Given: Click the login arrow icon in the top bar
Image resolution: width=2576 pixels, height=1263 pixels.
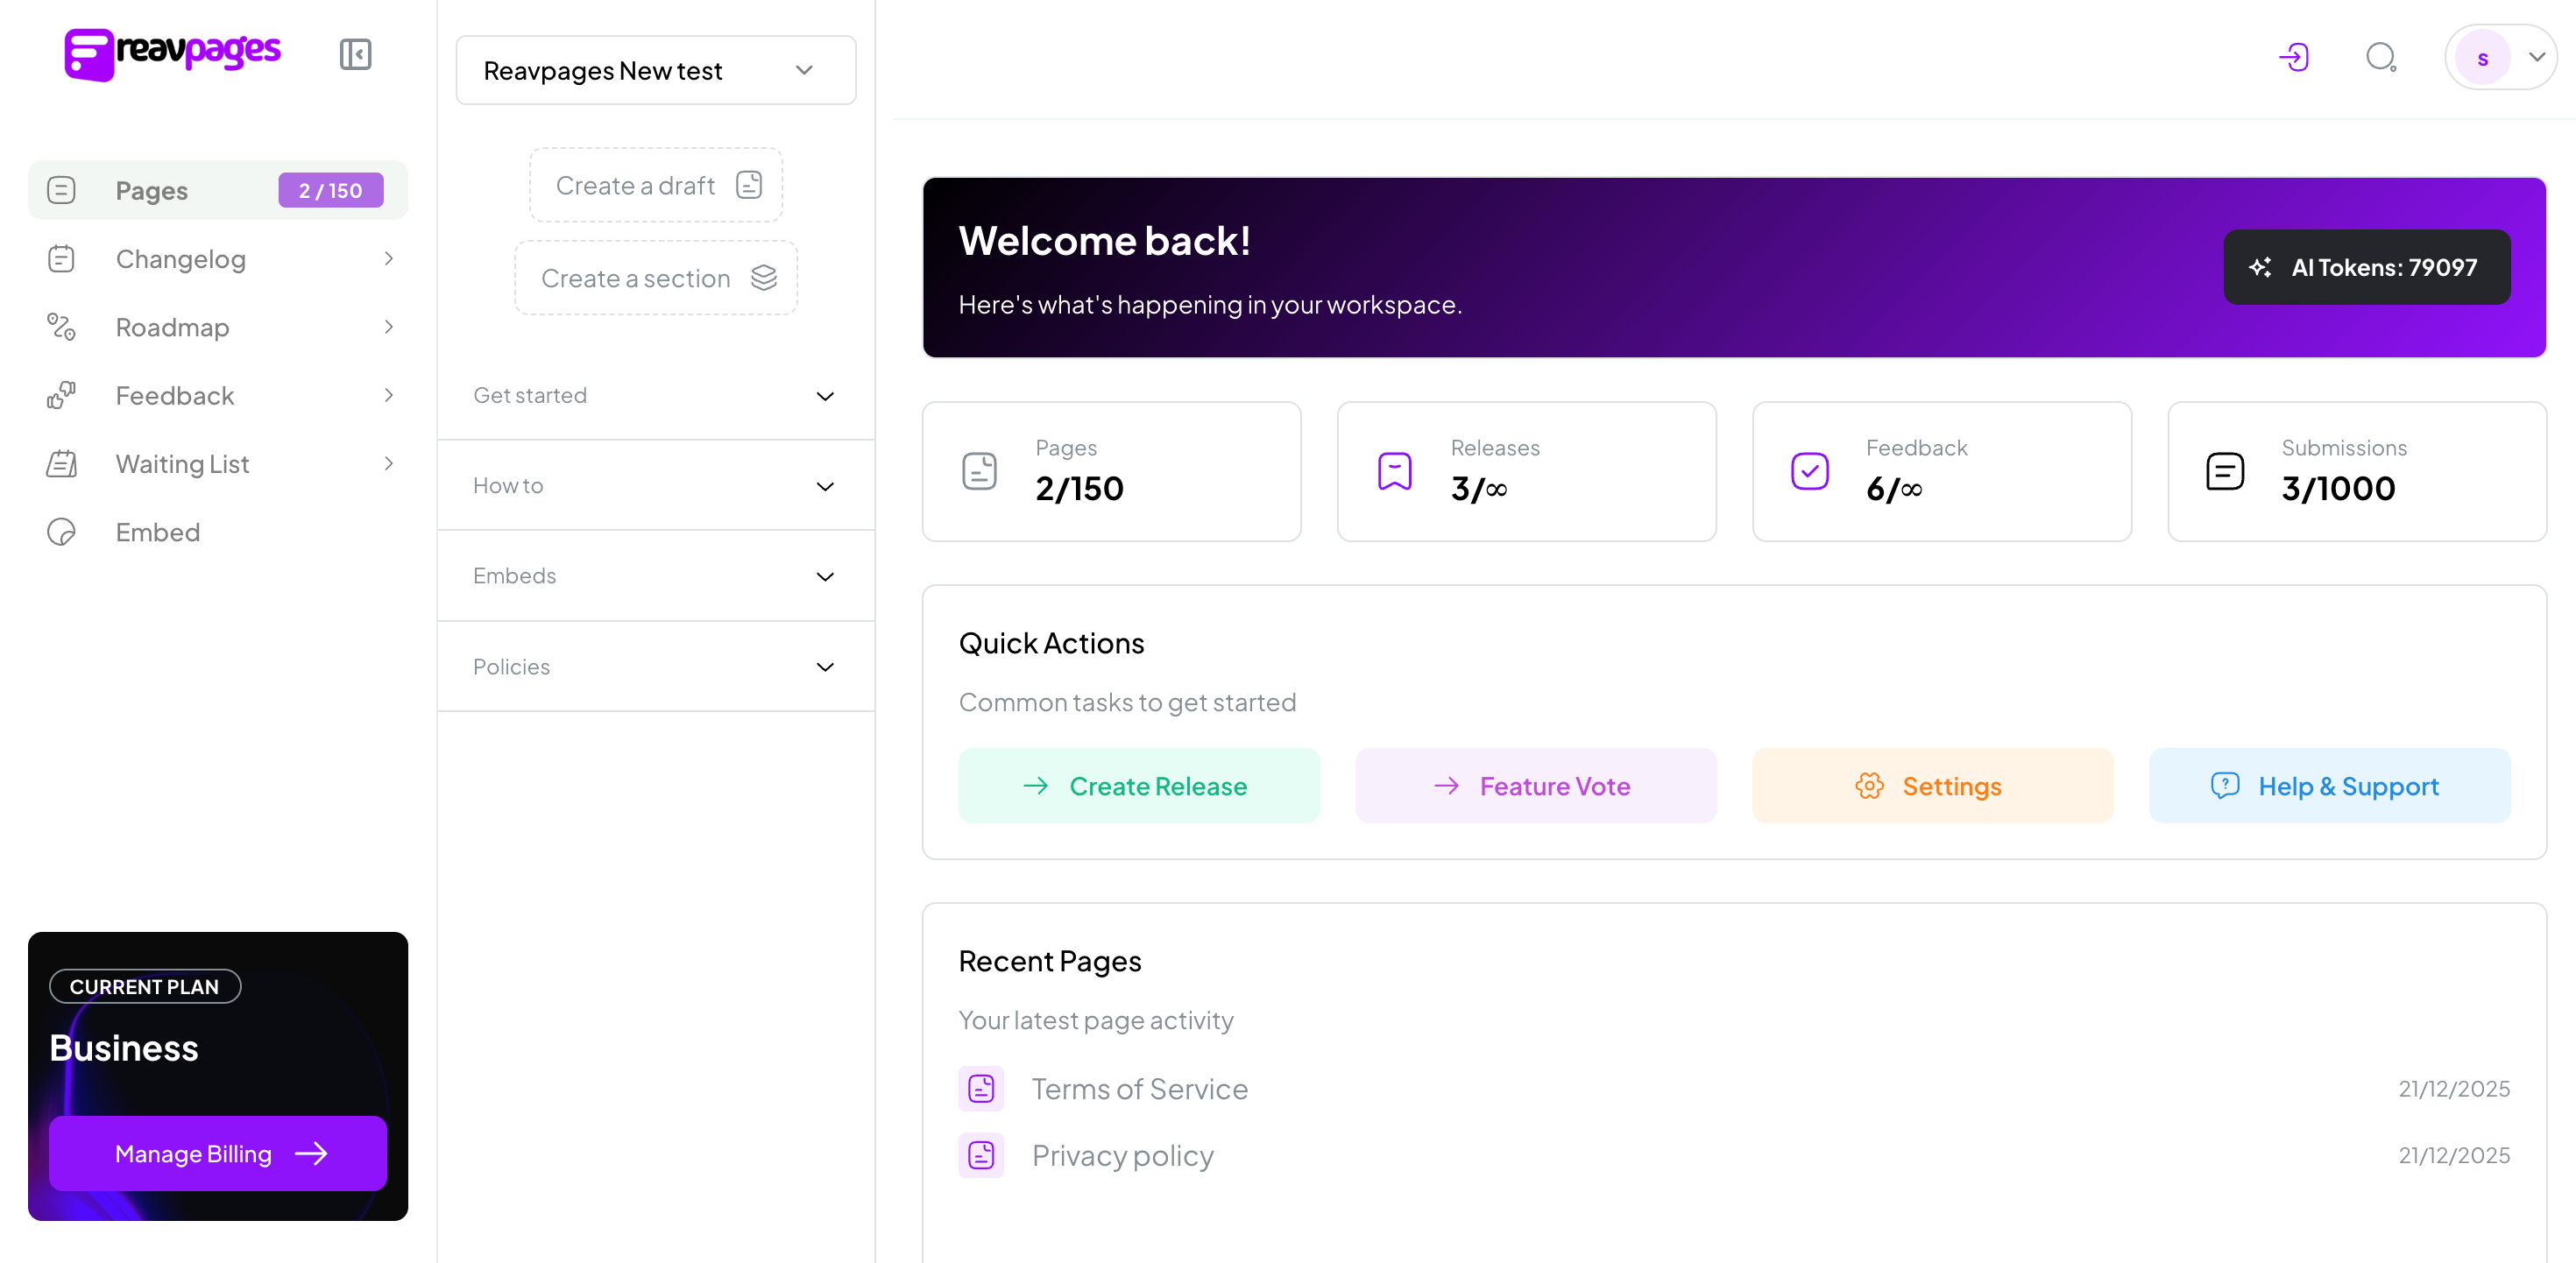Looking at the screenshot, I should tap(2295, 57).
